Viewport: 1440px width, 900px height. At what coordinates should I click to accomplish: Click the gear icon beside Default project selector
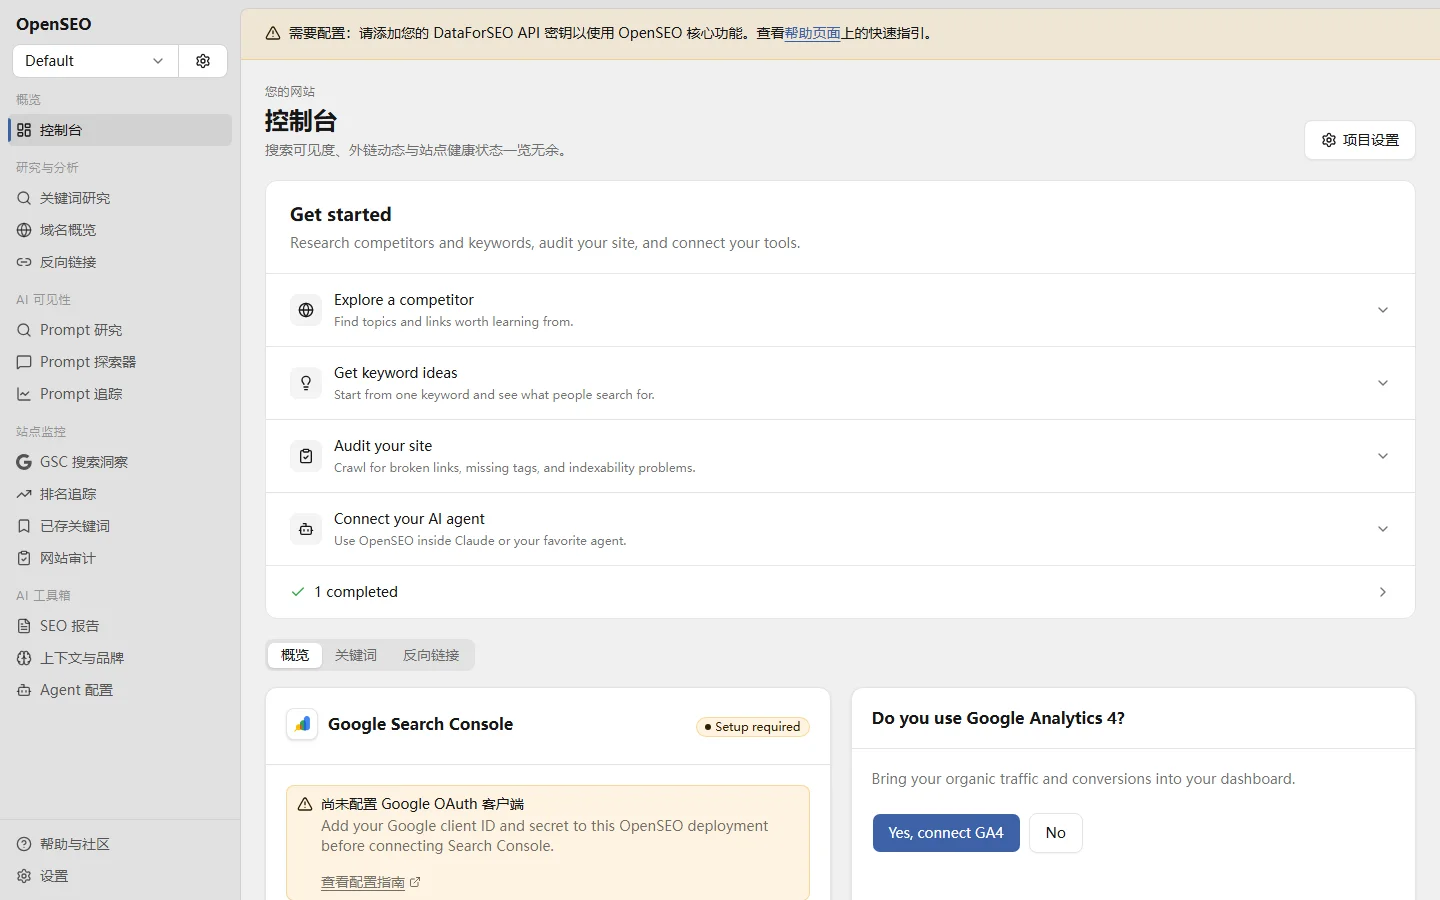pos(203,61)
